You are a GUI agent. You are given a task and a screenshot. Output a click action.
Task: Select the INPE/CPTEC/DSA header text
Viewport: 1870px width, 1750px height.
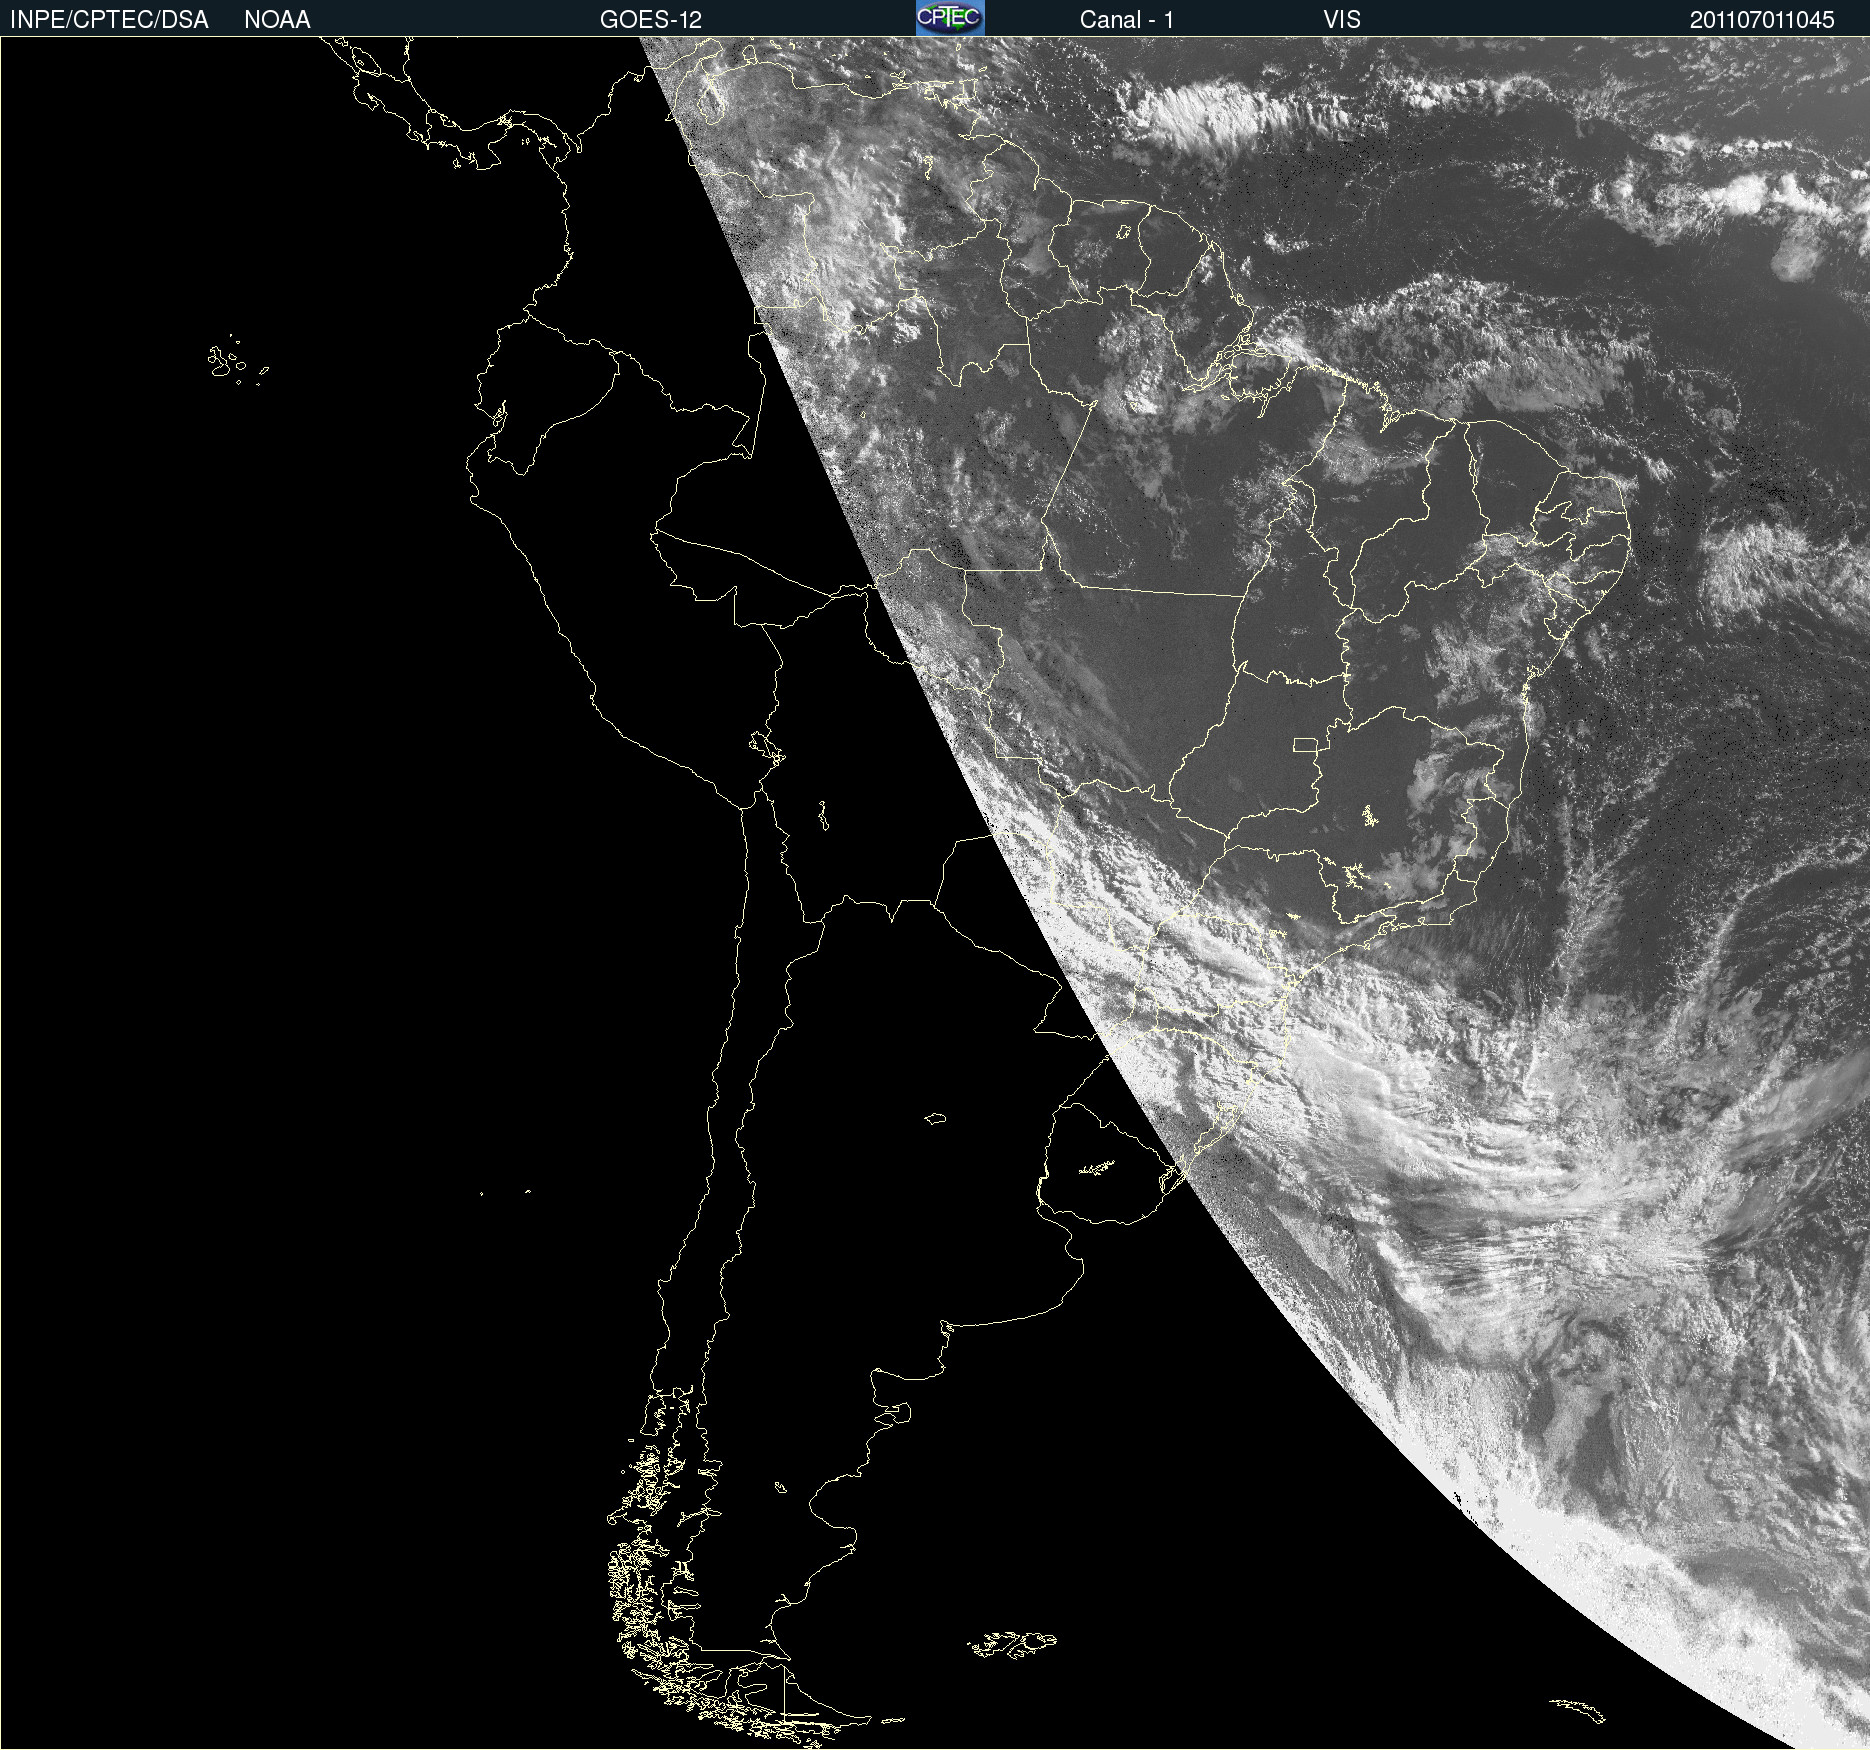109,20
